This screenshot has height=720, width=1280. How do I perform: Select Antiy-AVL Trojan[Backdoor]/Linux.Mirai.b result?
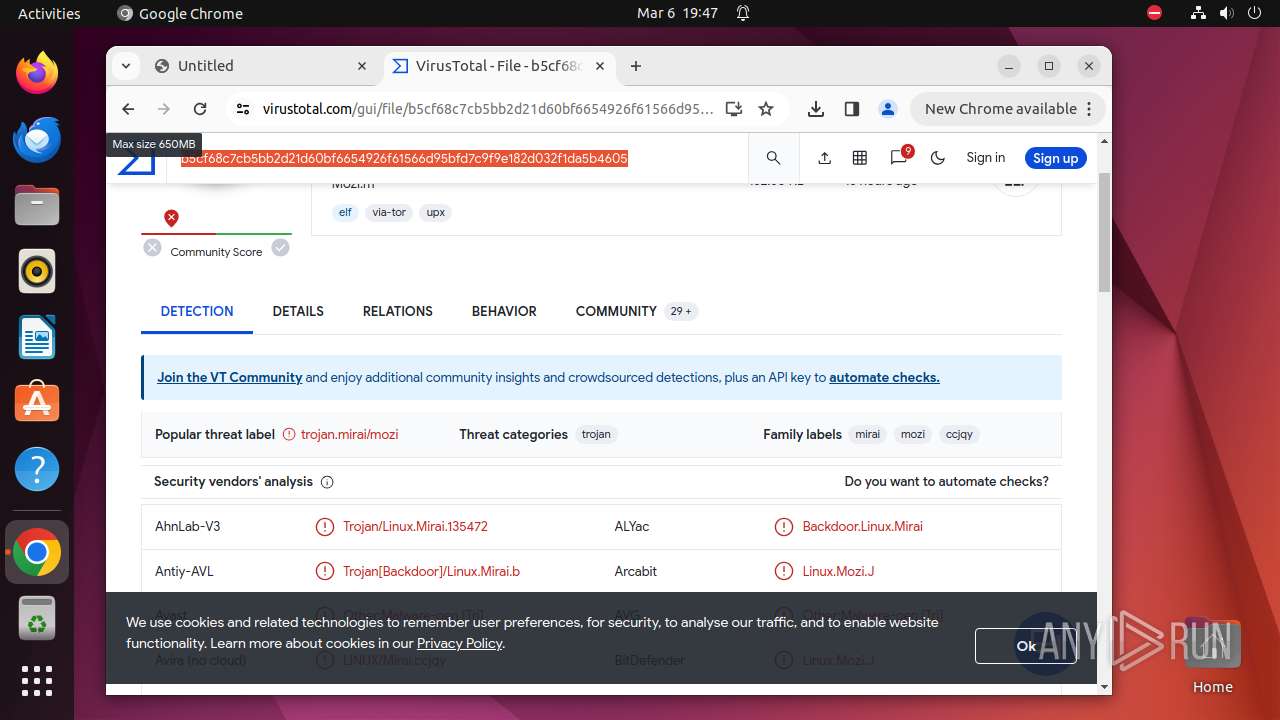point(431,571)
